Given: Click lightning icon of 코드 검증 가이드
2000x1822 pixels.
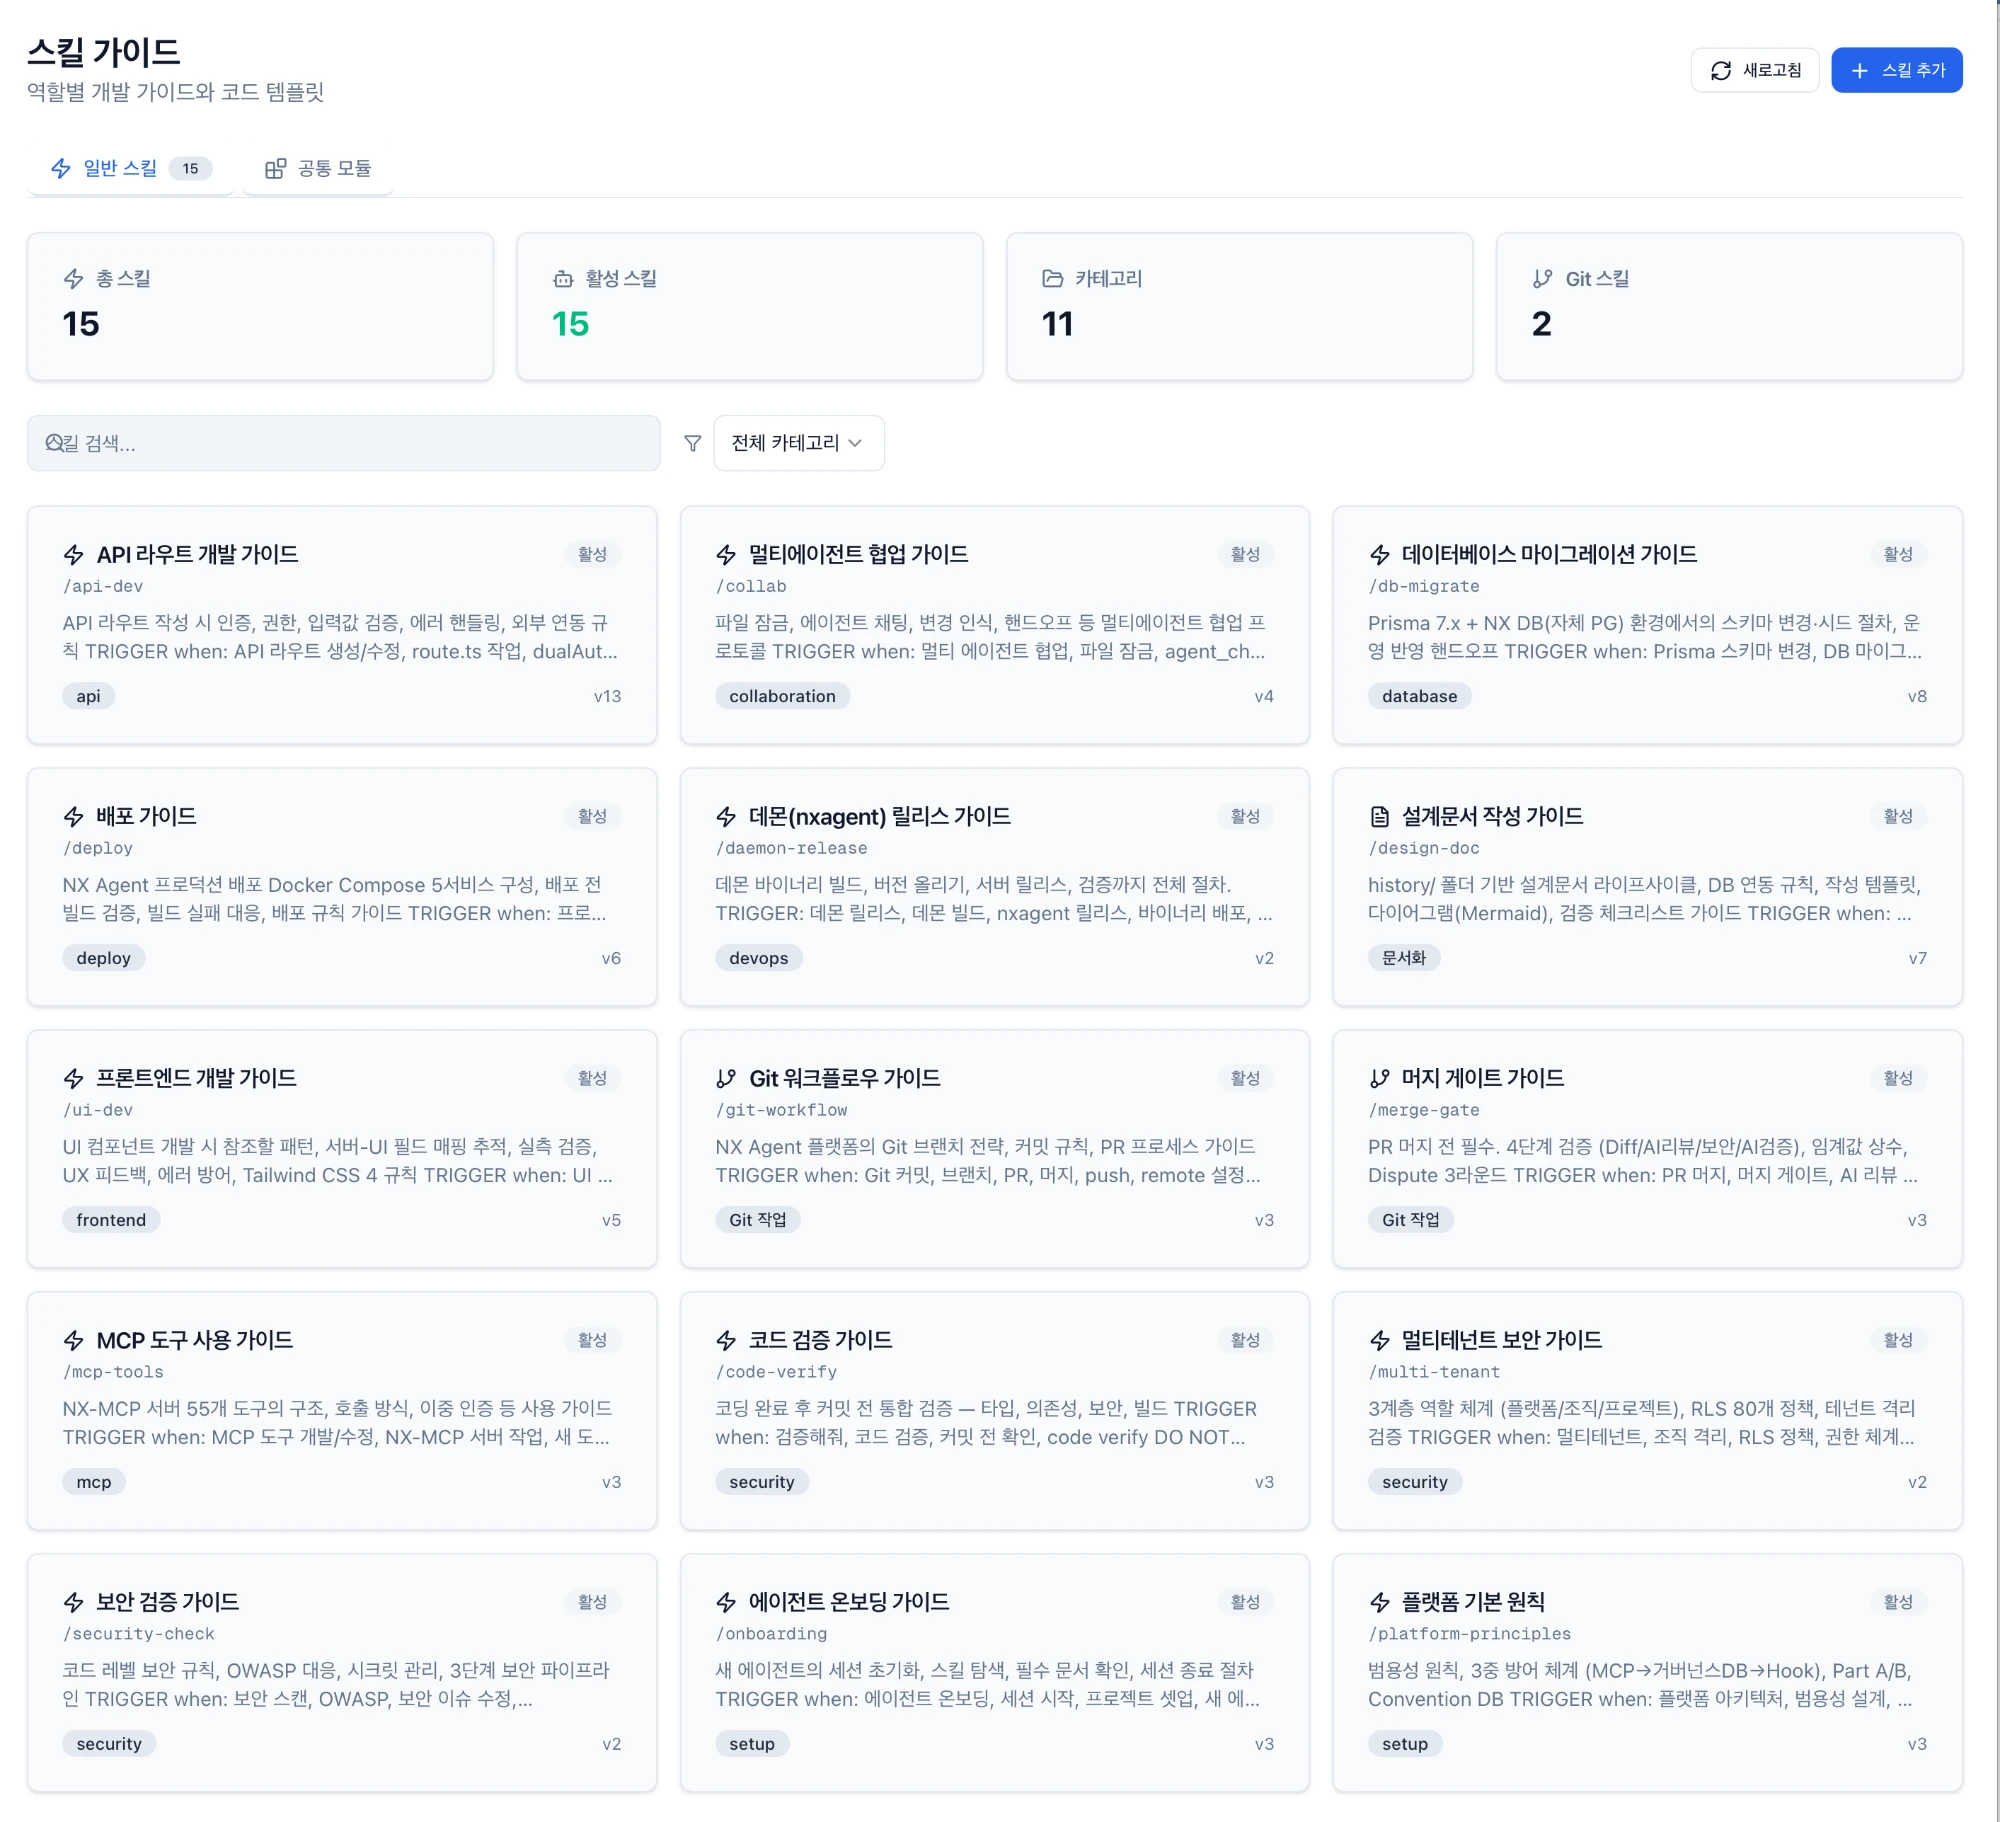Looking at the screenshot, I should pyautogui.click(x=726, y=1340).
